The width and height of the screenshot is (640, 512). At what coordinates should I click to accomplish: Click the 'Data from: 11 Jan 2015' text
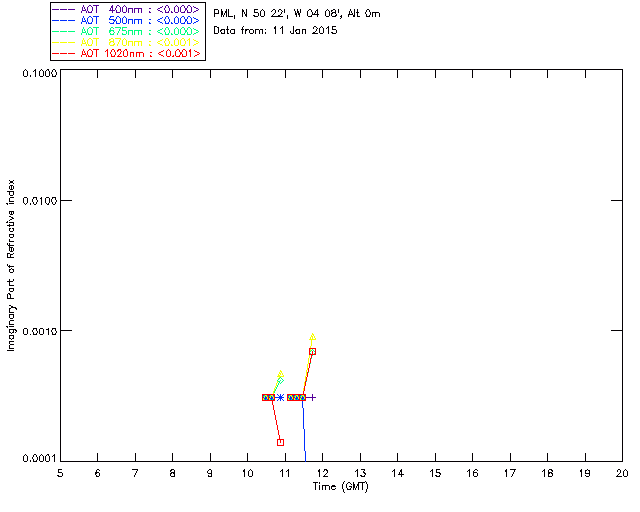click(275, 31)
